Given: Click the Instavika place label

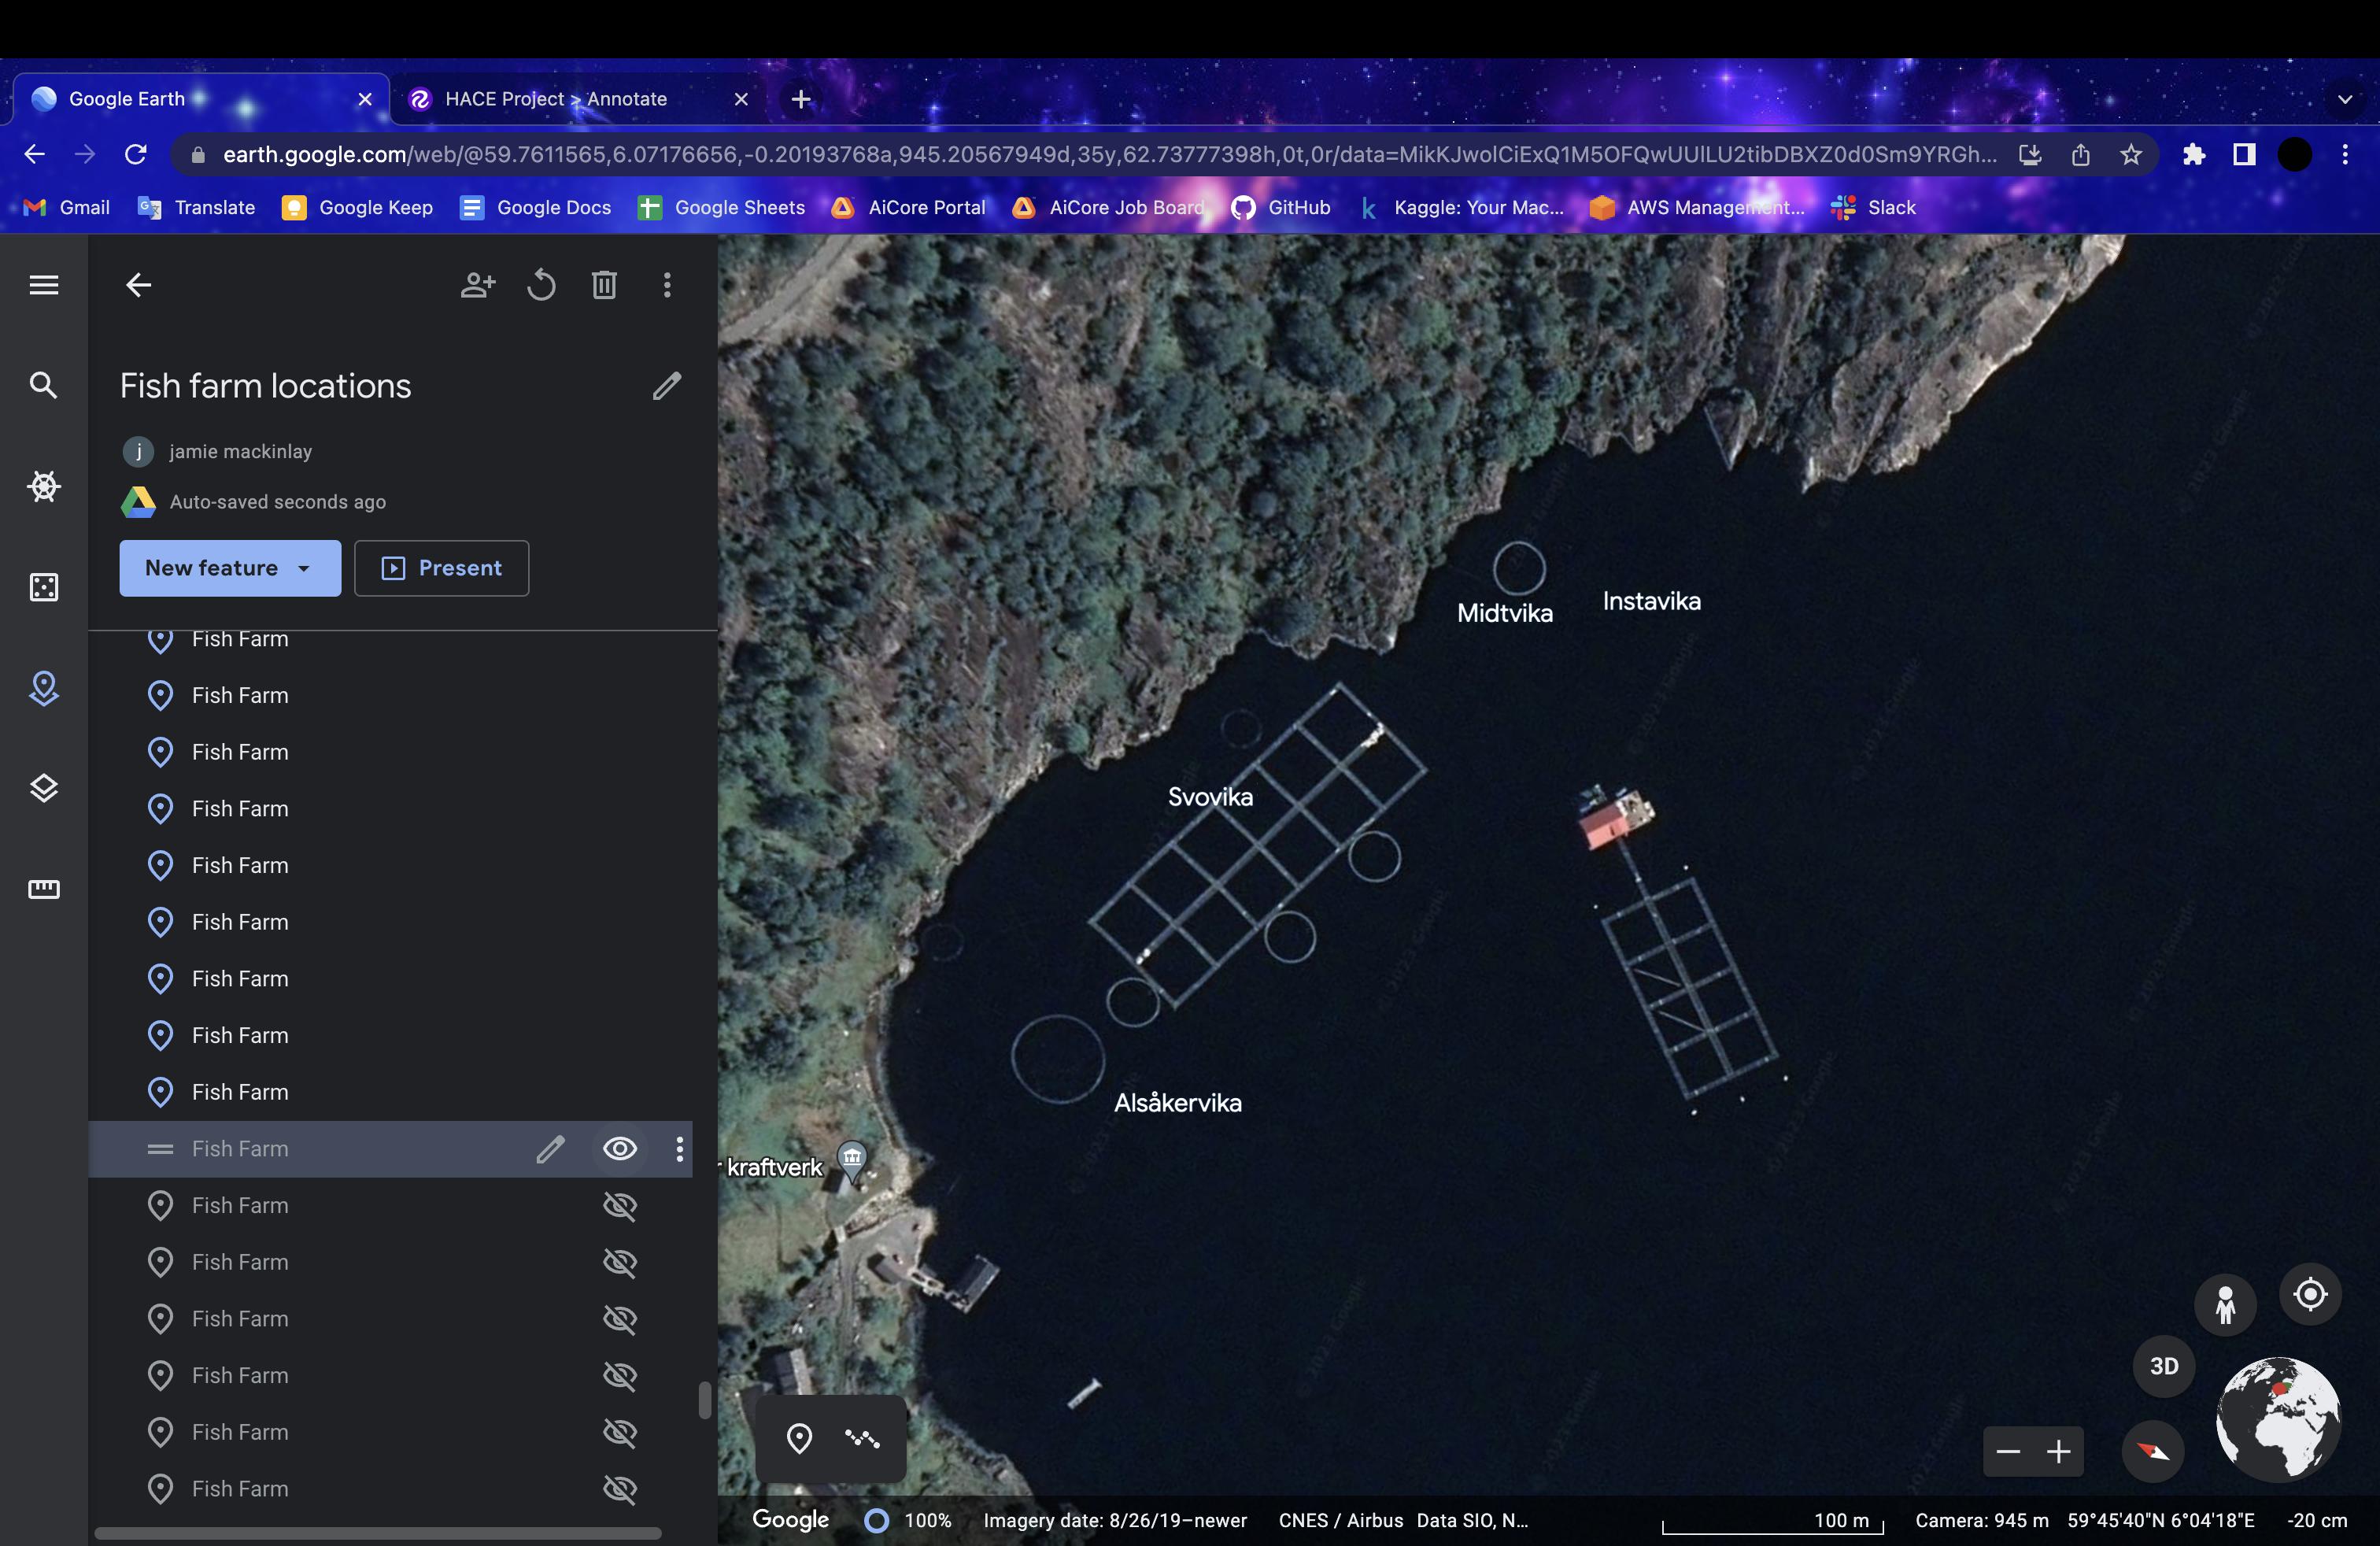Looking at the screenshot, I should pos(1651,601).
